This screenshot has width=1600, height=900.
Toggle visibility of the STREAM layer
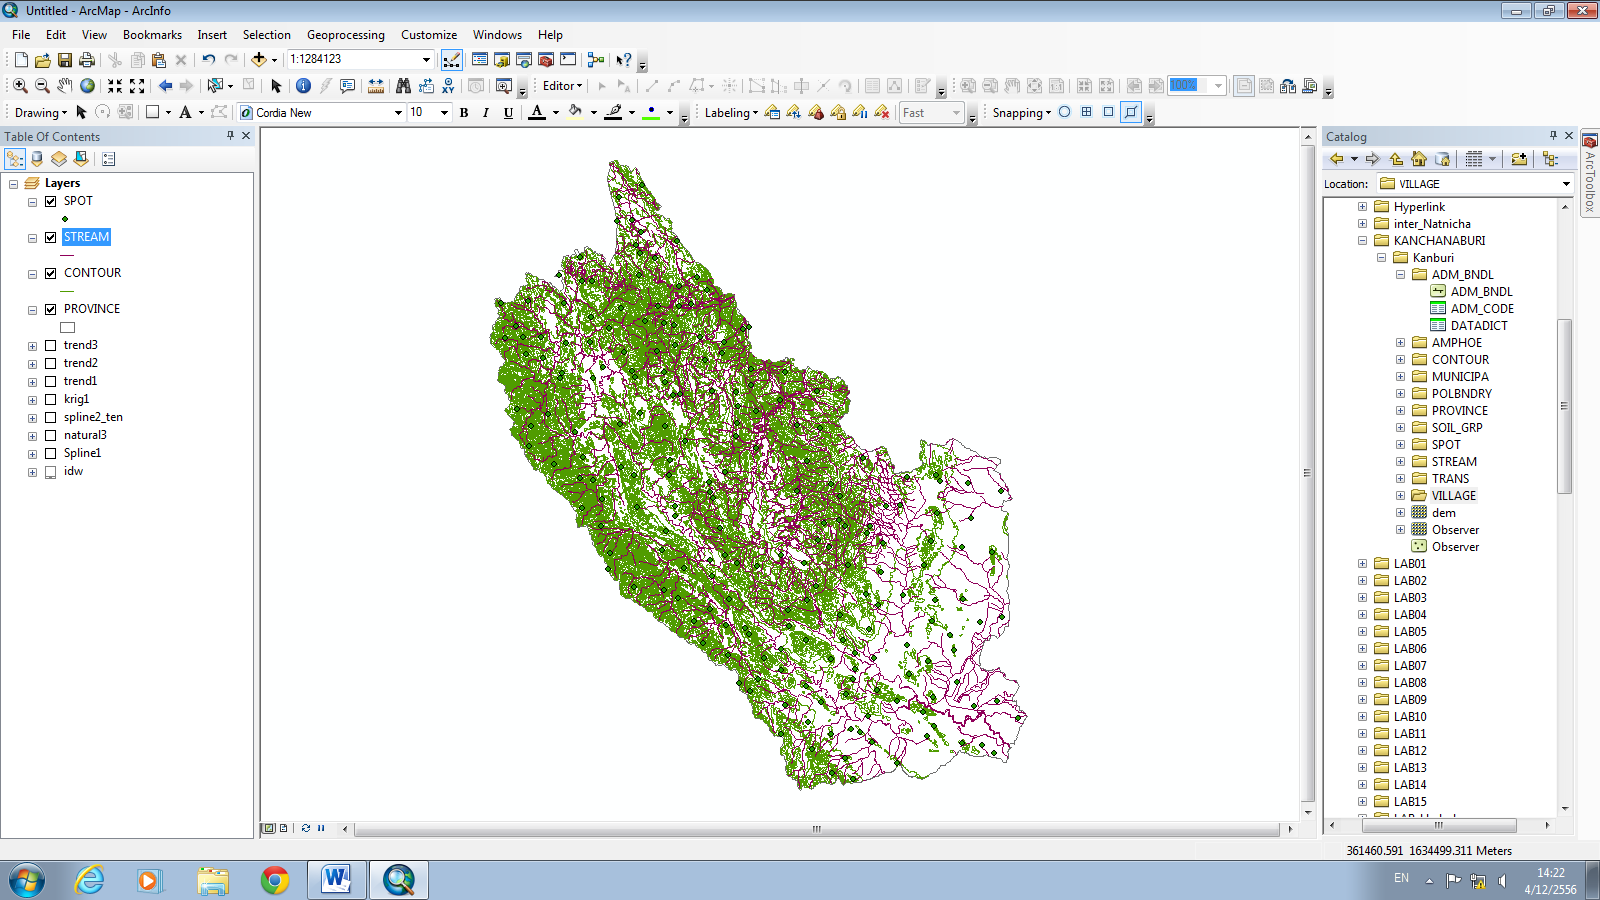(50, 237)
